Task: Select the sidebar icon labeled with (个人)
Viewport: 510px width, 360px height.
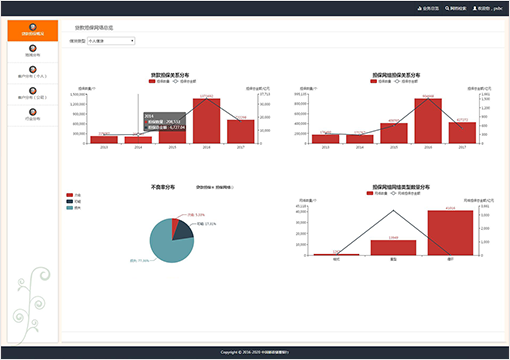Action: click(33, 69)
